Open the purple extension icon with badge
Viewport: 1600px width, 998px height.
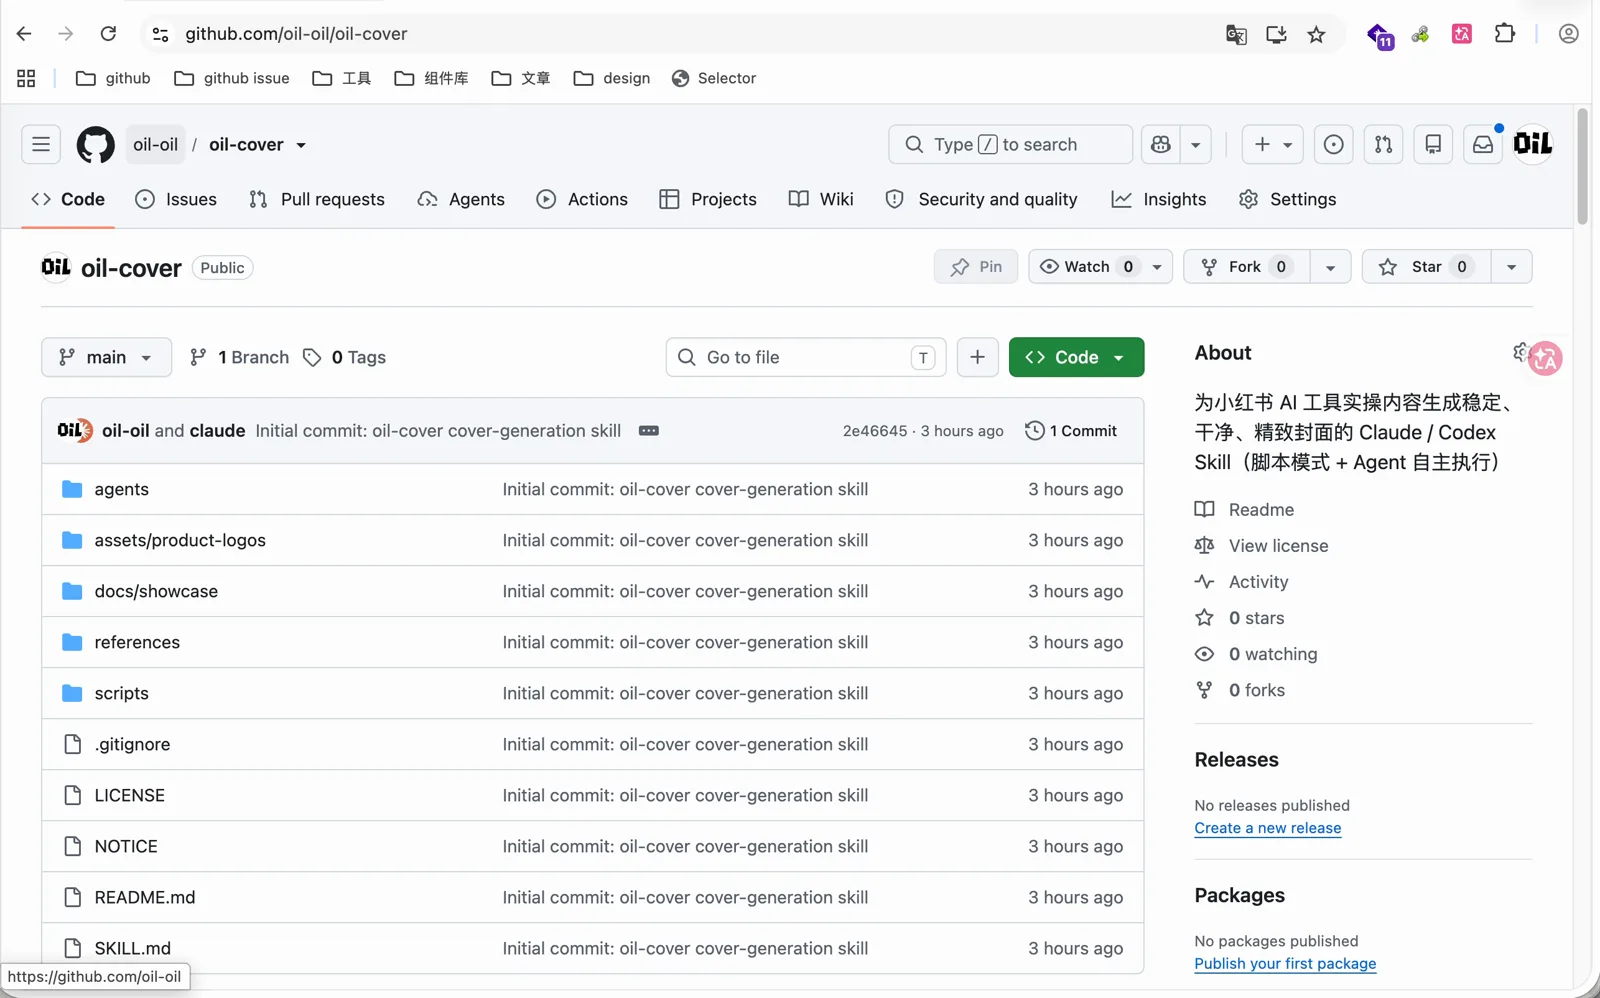coord(1380,36)
